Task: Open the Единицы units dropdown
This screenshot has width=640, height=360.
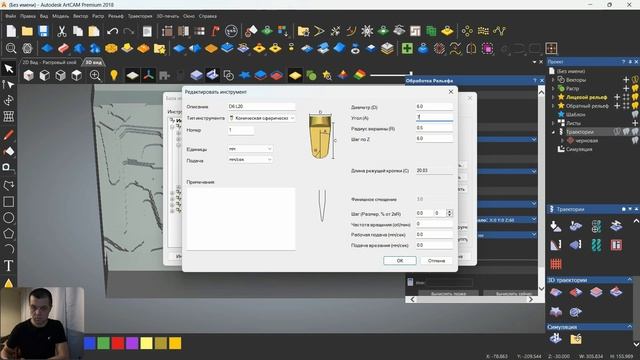Action: 250,149
